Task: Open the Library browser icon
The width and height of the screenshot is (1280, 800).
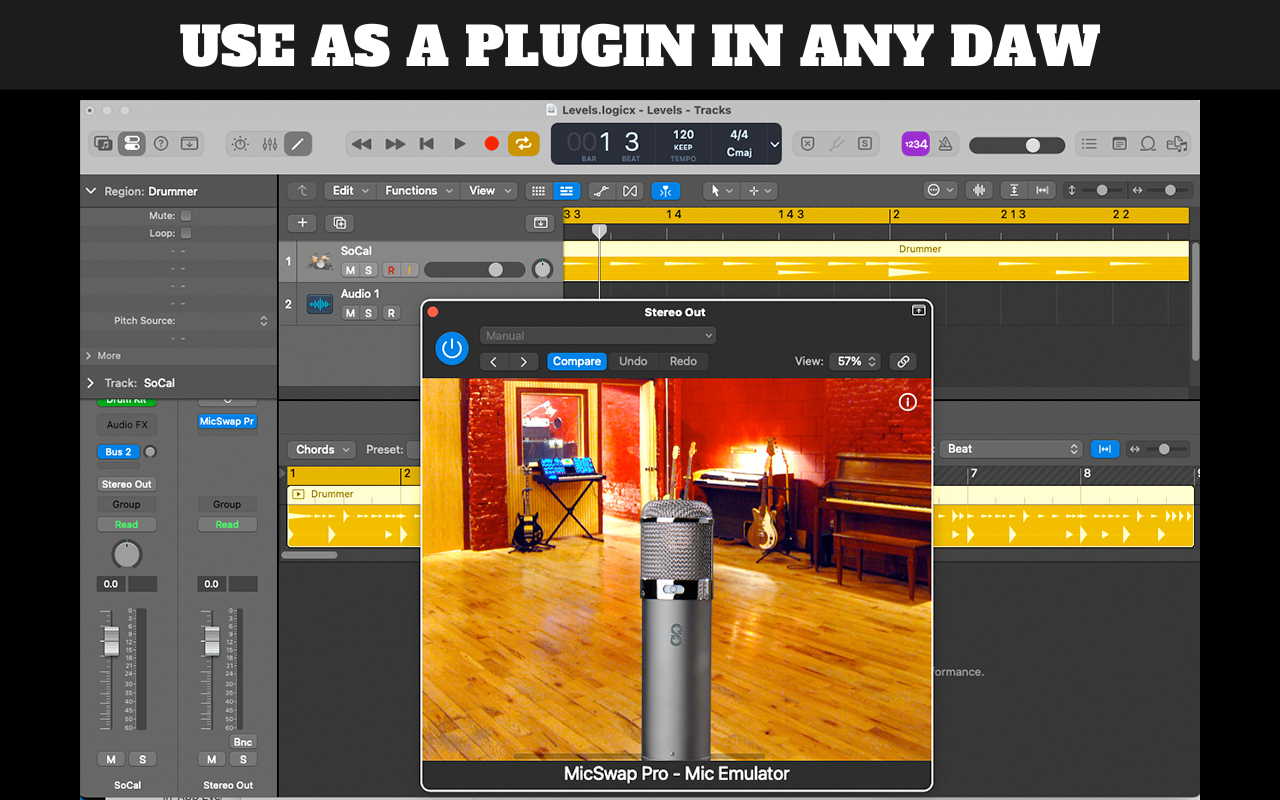Action: [x=103, y=143]
